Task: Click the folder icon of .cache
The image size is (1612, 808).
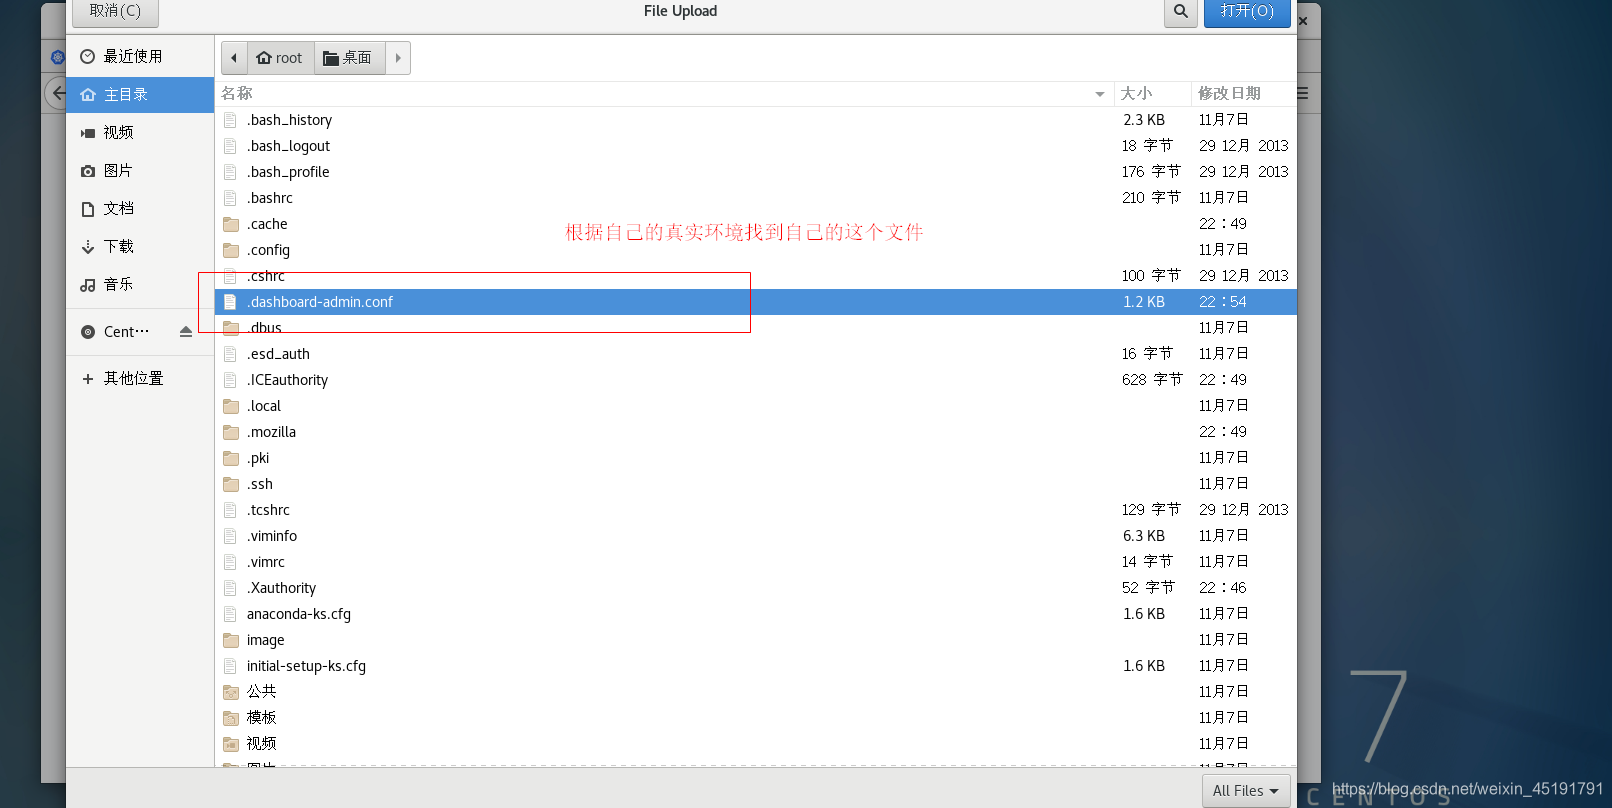Action: (x=231, y=224)
